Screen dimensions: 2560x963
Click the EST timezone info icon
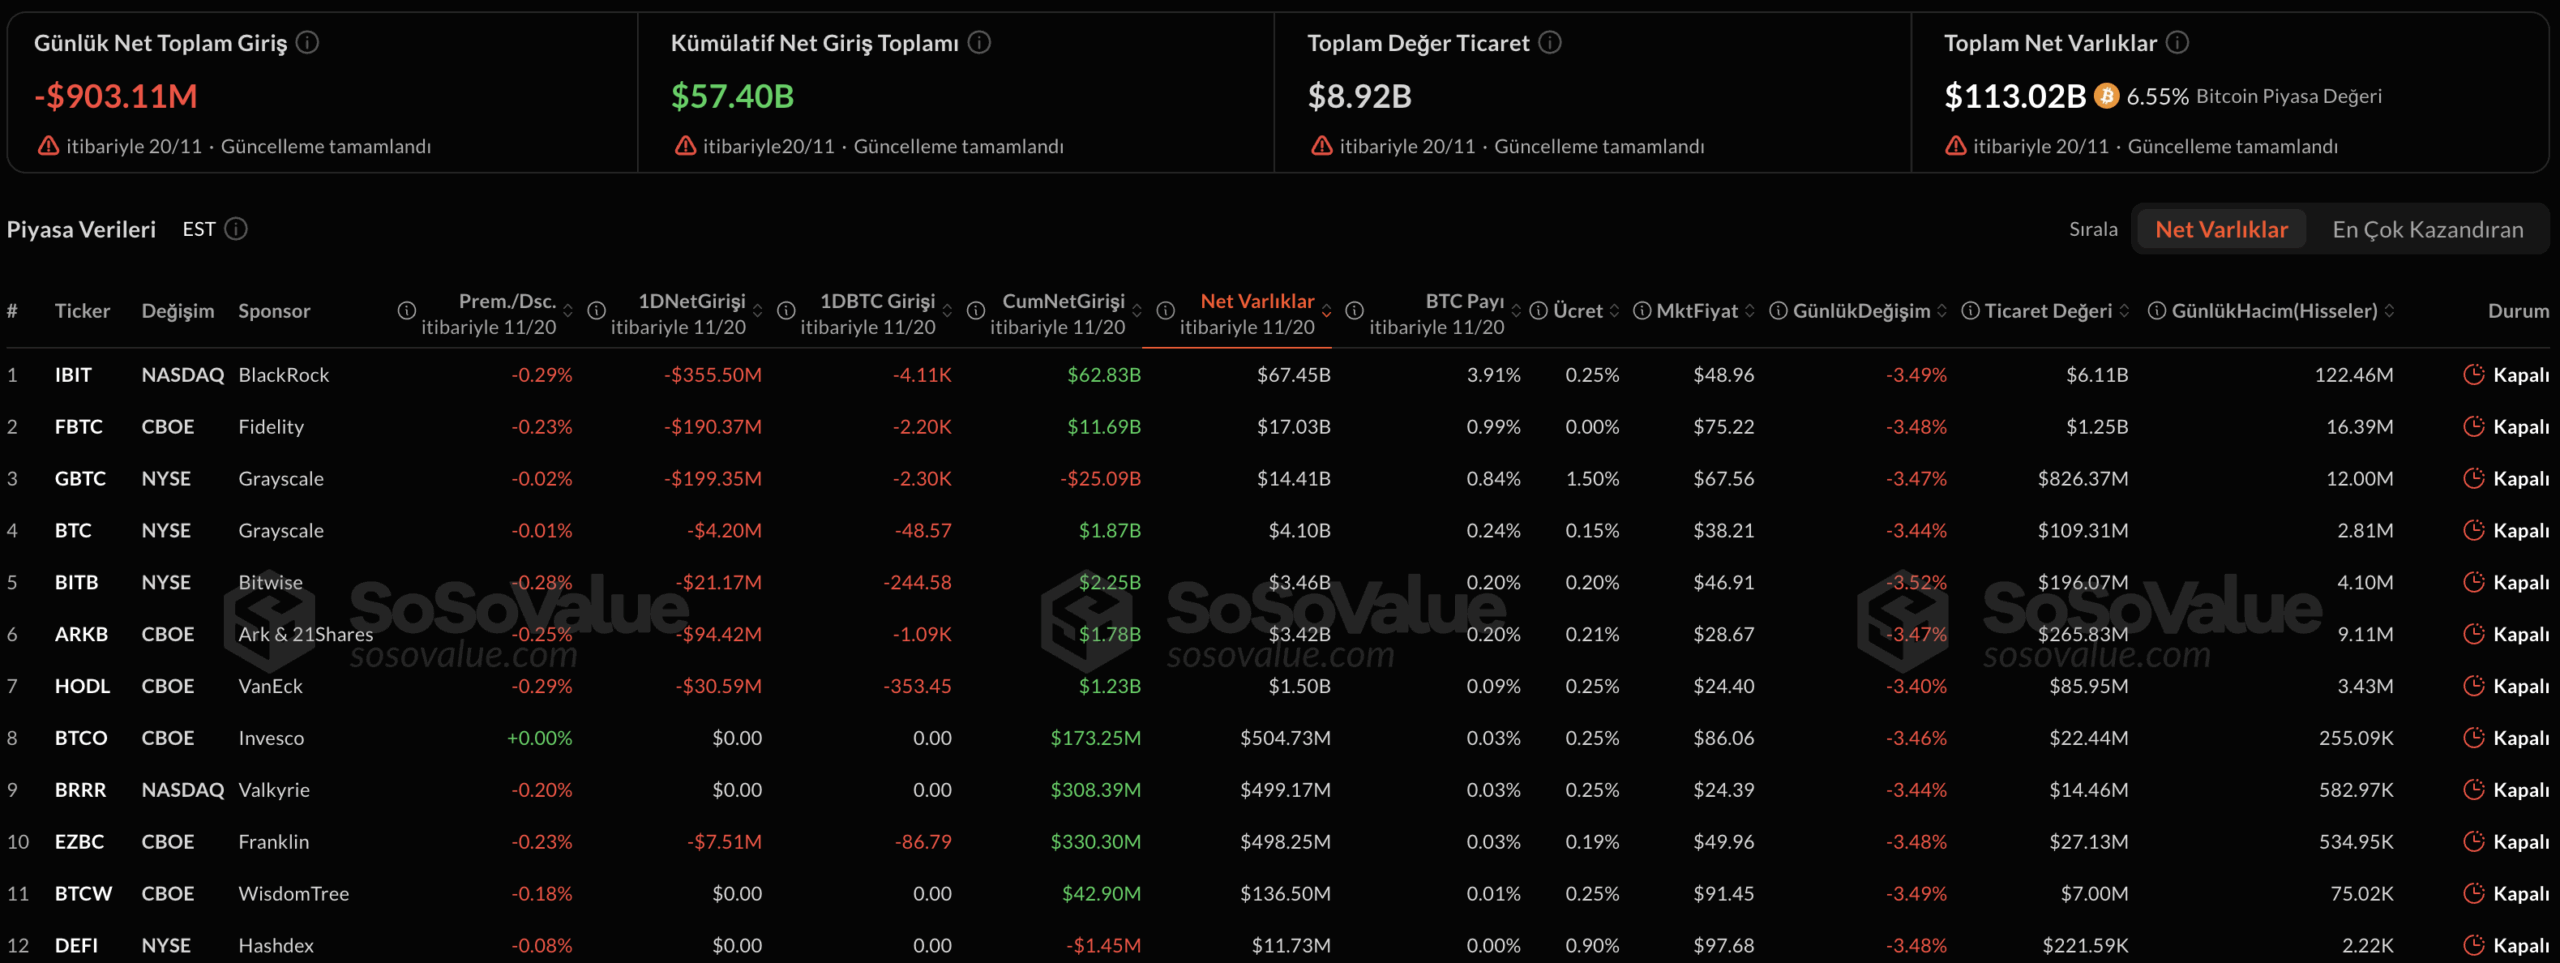[236, 229]
